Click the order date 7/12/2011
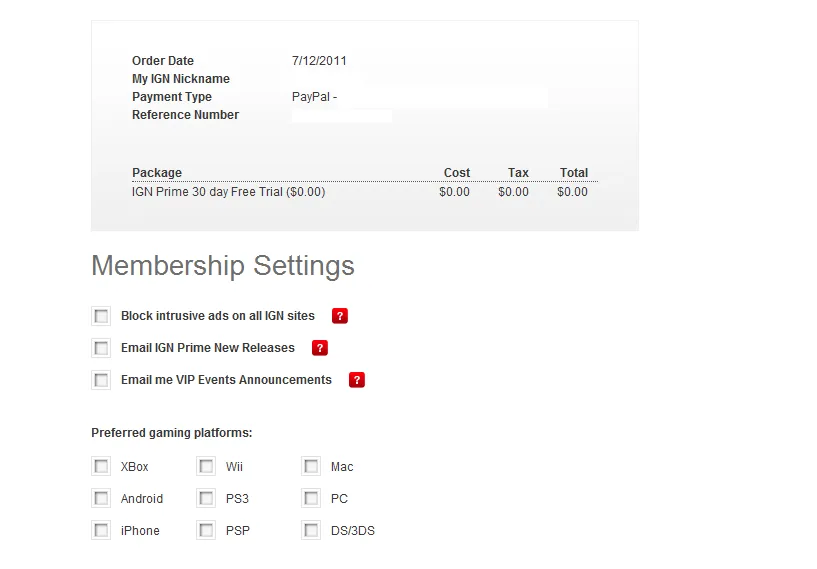 point(319,61)
